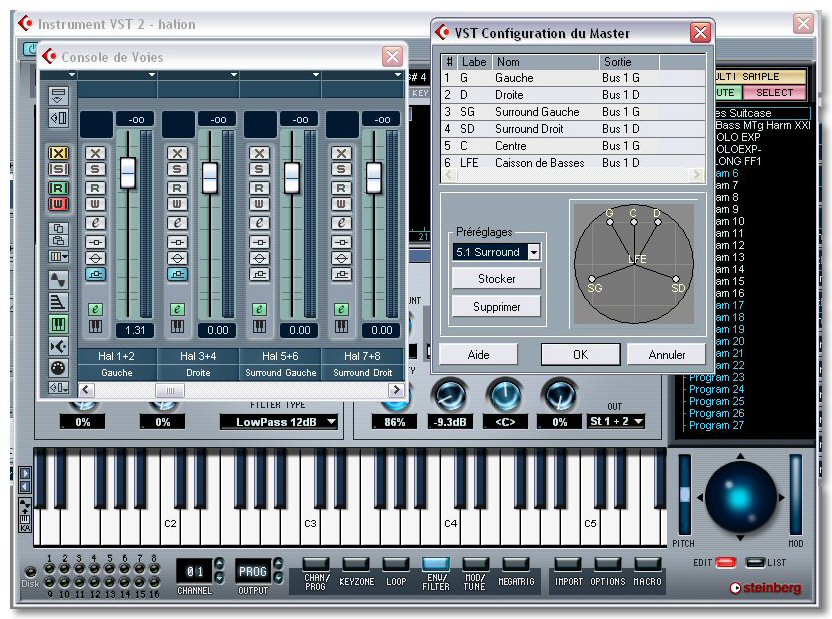Select the Caisson de Basses LFE row
Image resolution: width=832 pixels, height=619 pixels.
573,163
